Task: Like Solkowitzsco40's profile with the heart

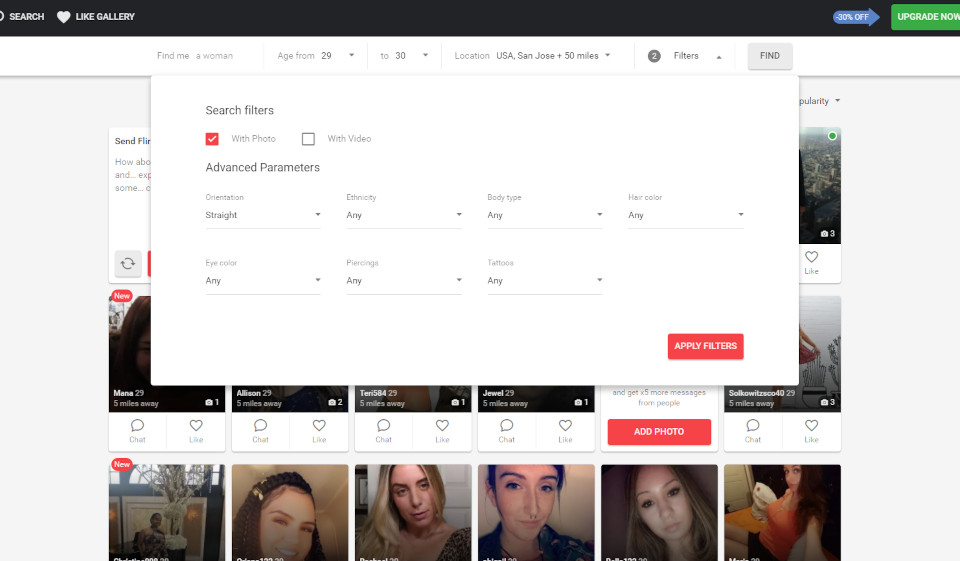Action: coord(811,430)
